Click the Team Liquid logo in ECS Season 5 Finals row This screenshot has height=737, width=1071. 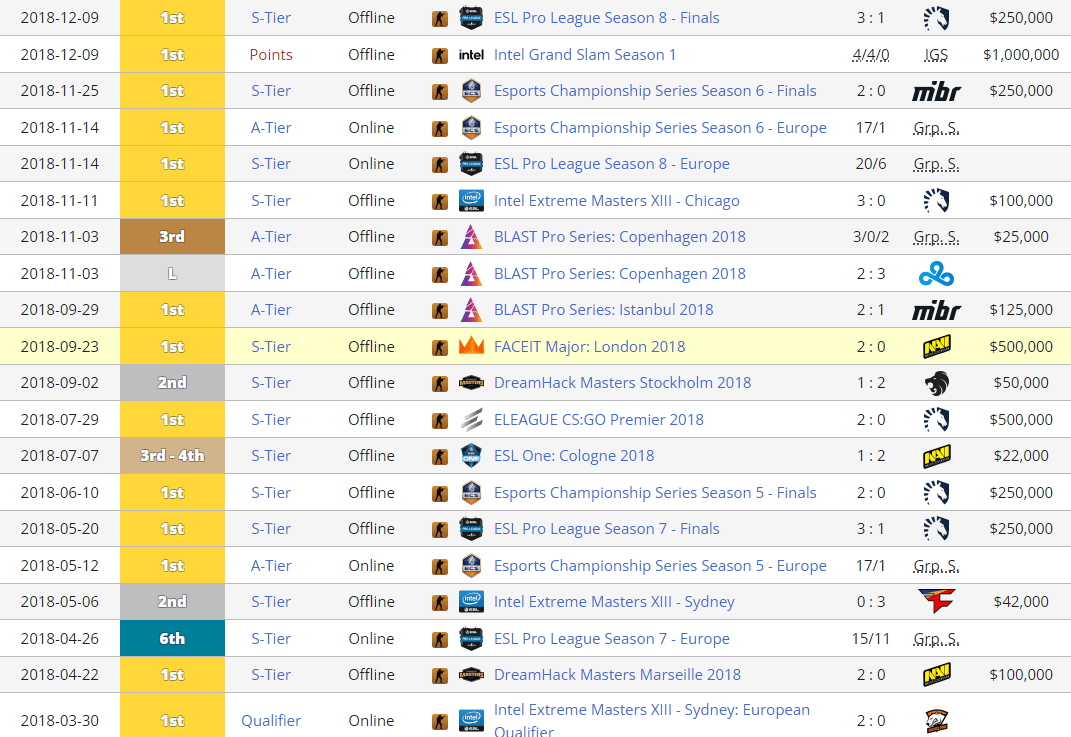pyautogui.click(x=936, y=492)
